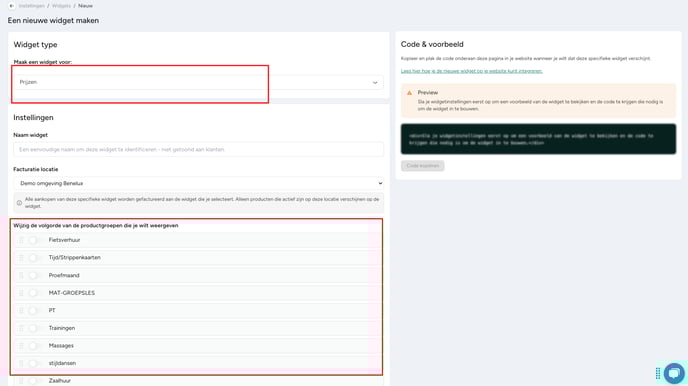Open the chat support bubble icon
688x386 pixels.
point(674,373)
